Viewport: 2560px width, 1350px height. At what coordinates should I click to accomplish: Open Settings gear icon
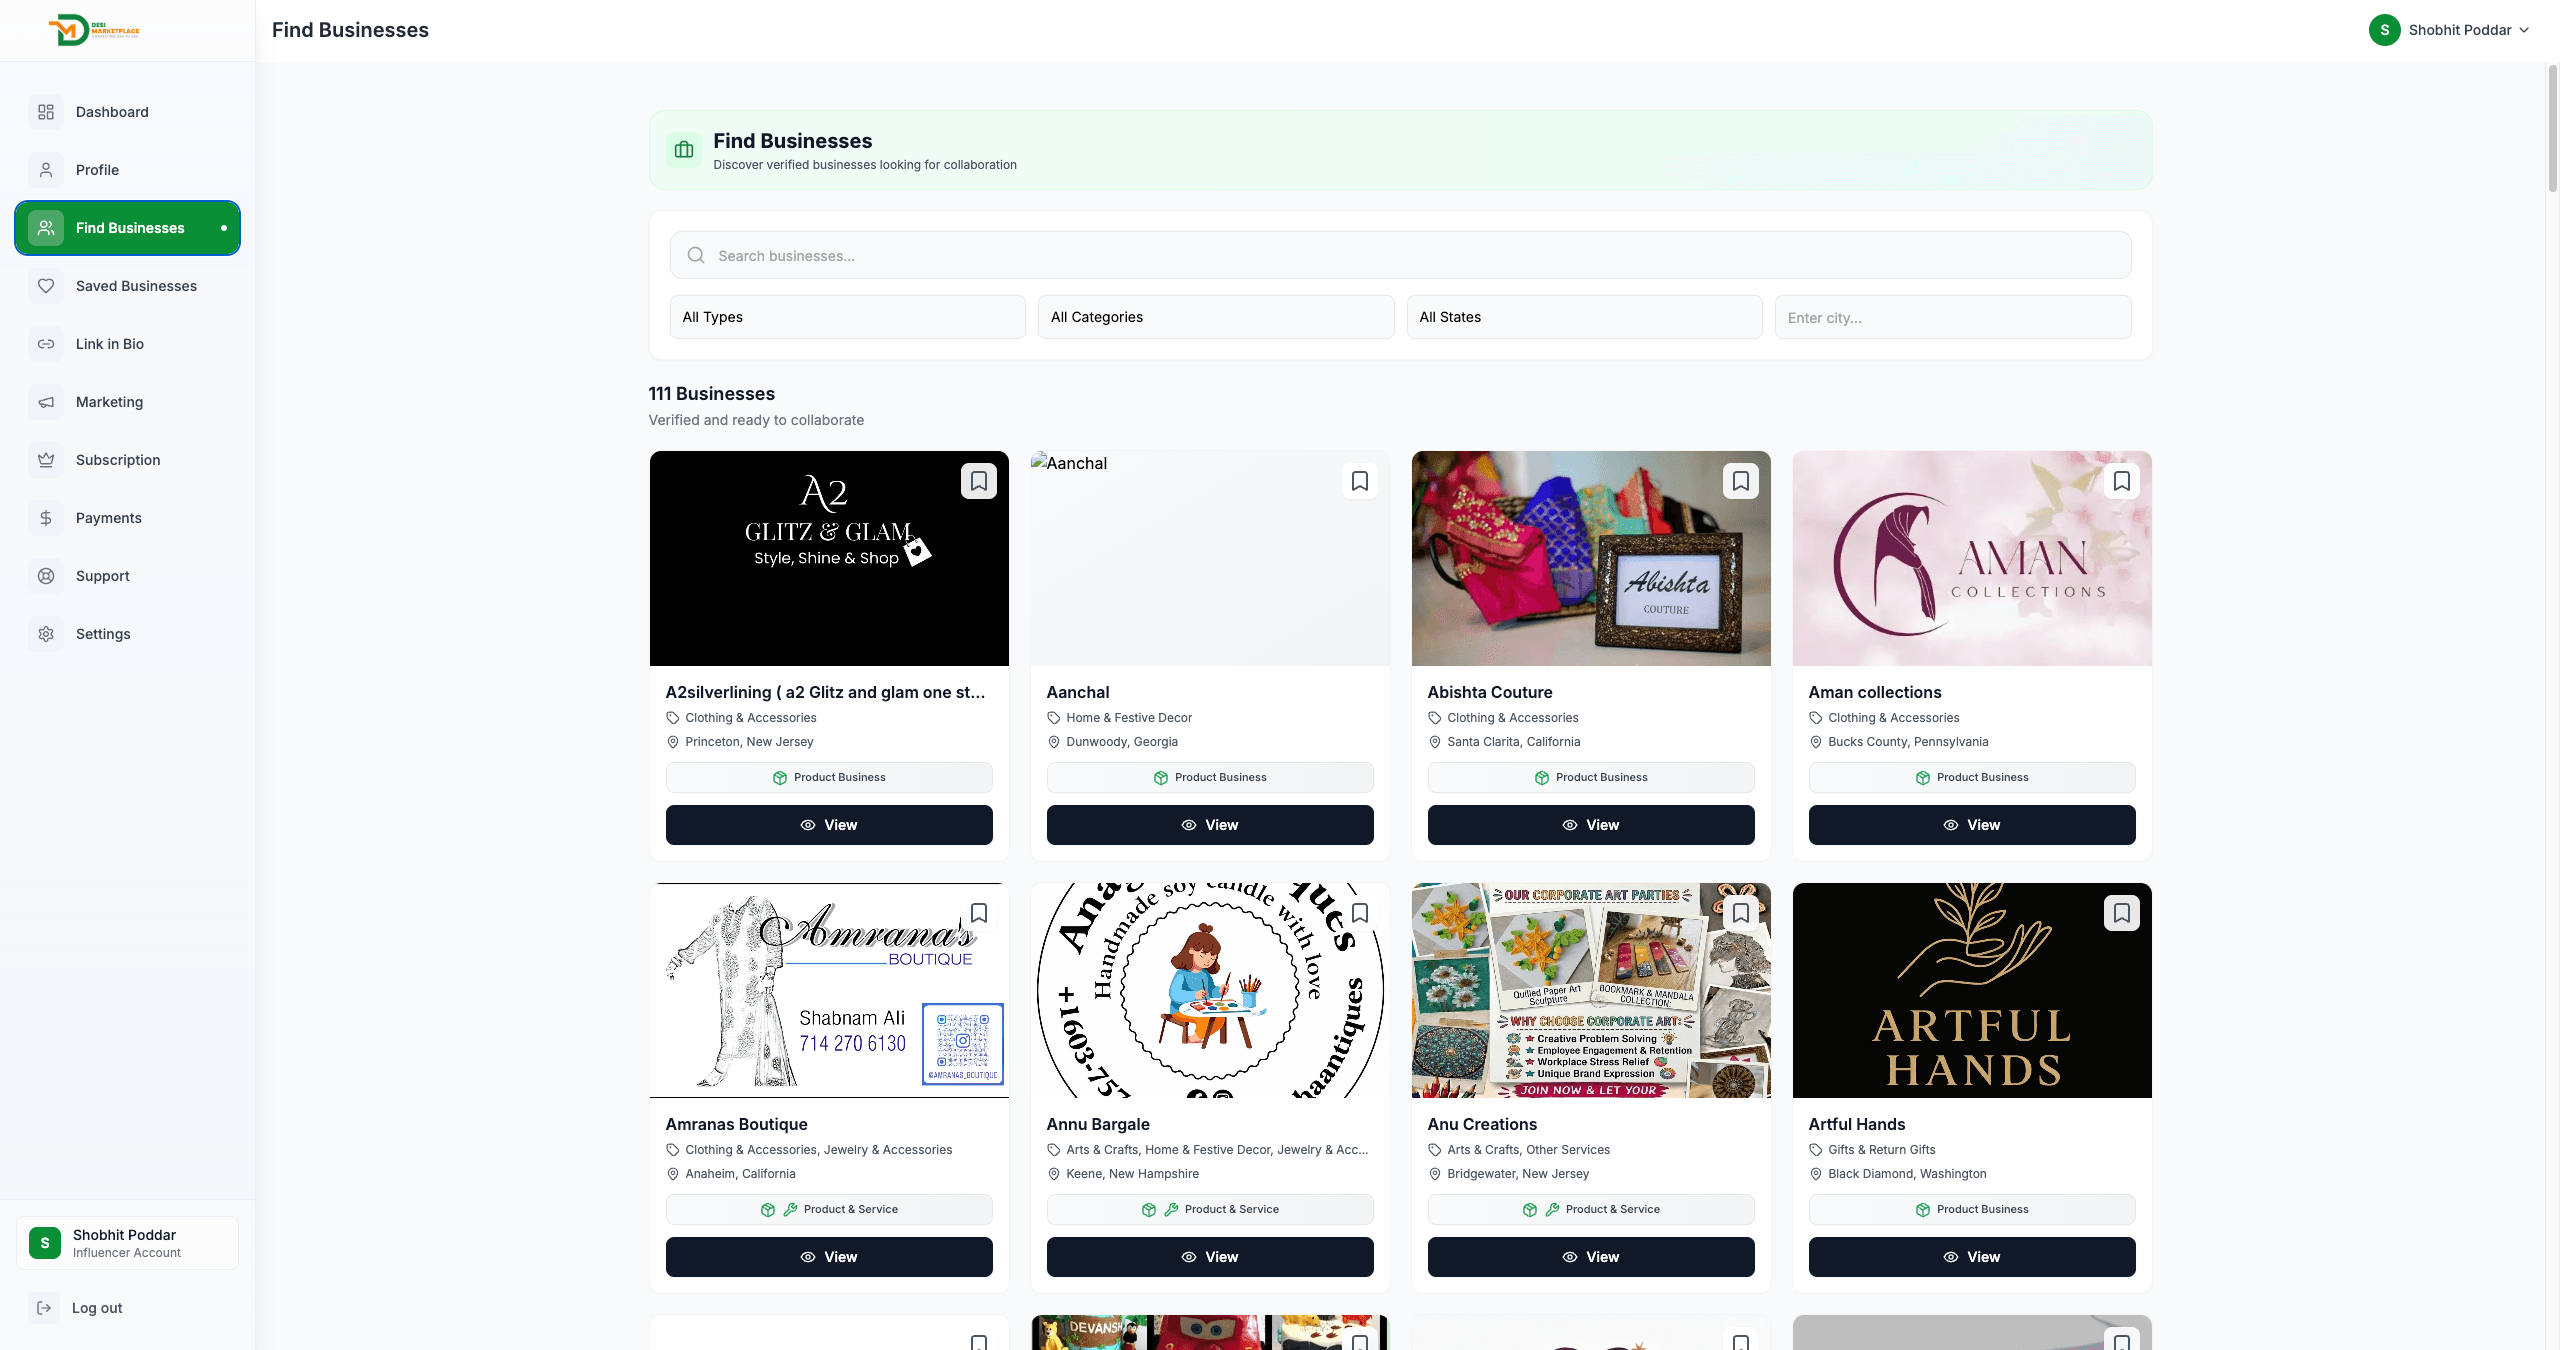(x=46, y=634)
